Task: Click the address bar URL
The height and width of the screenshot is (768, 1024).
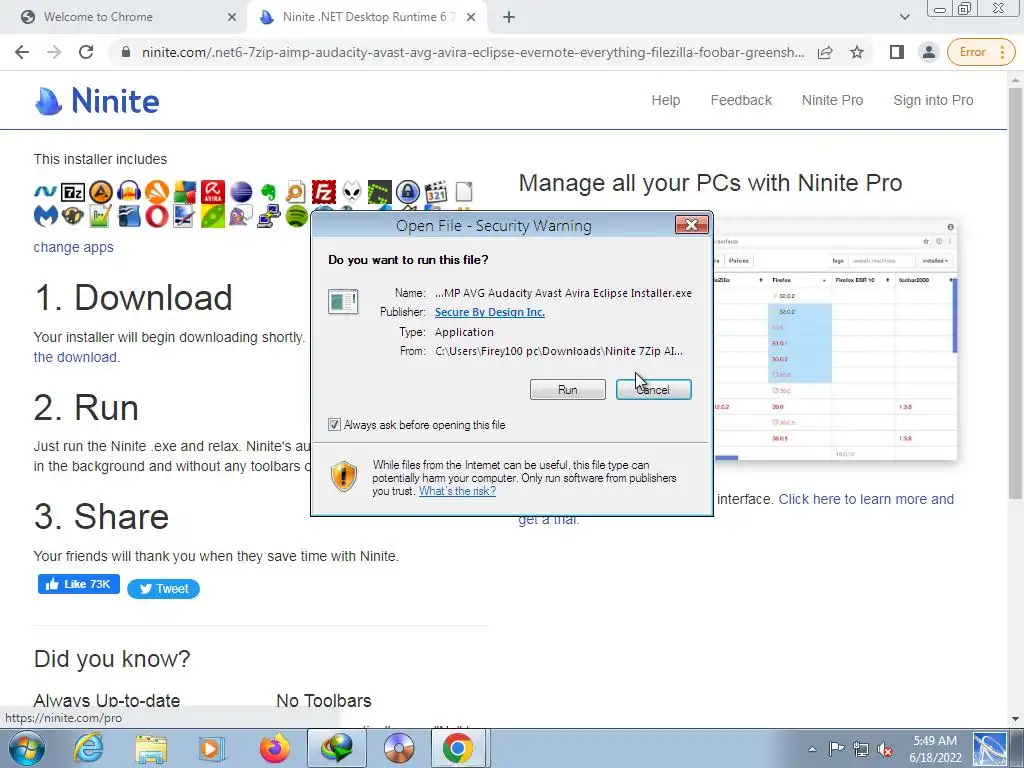Action: coord(473,52)
